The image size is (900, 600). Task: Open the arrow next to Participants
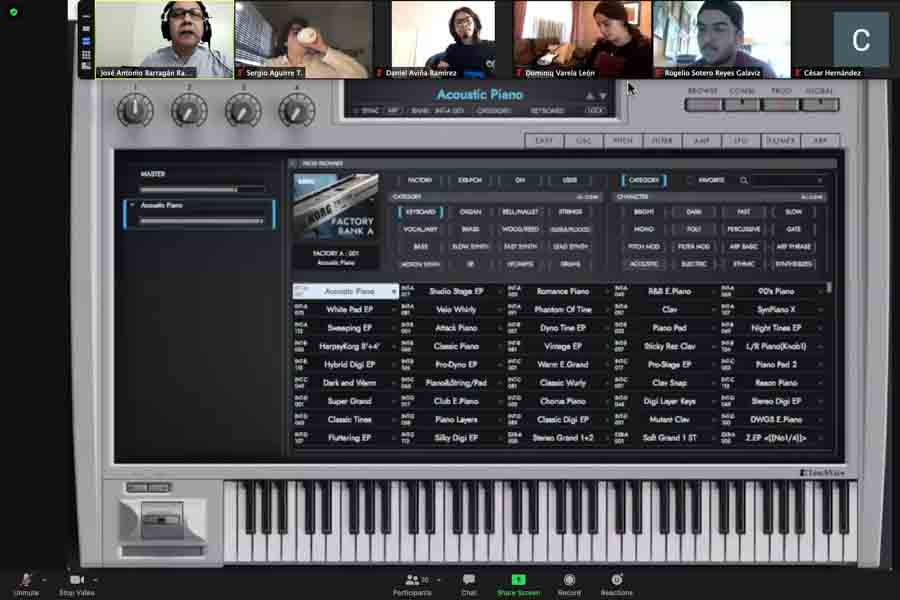tap(439, 580)
